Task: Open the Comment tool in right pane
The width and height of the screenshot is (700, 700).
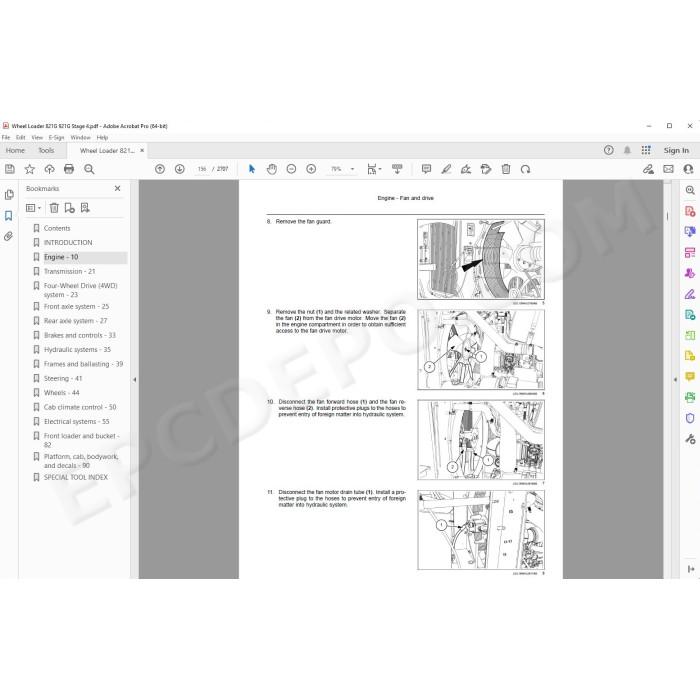Action: pos(690,377)
